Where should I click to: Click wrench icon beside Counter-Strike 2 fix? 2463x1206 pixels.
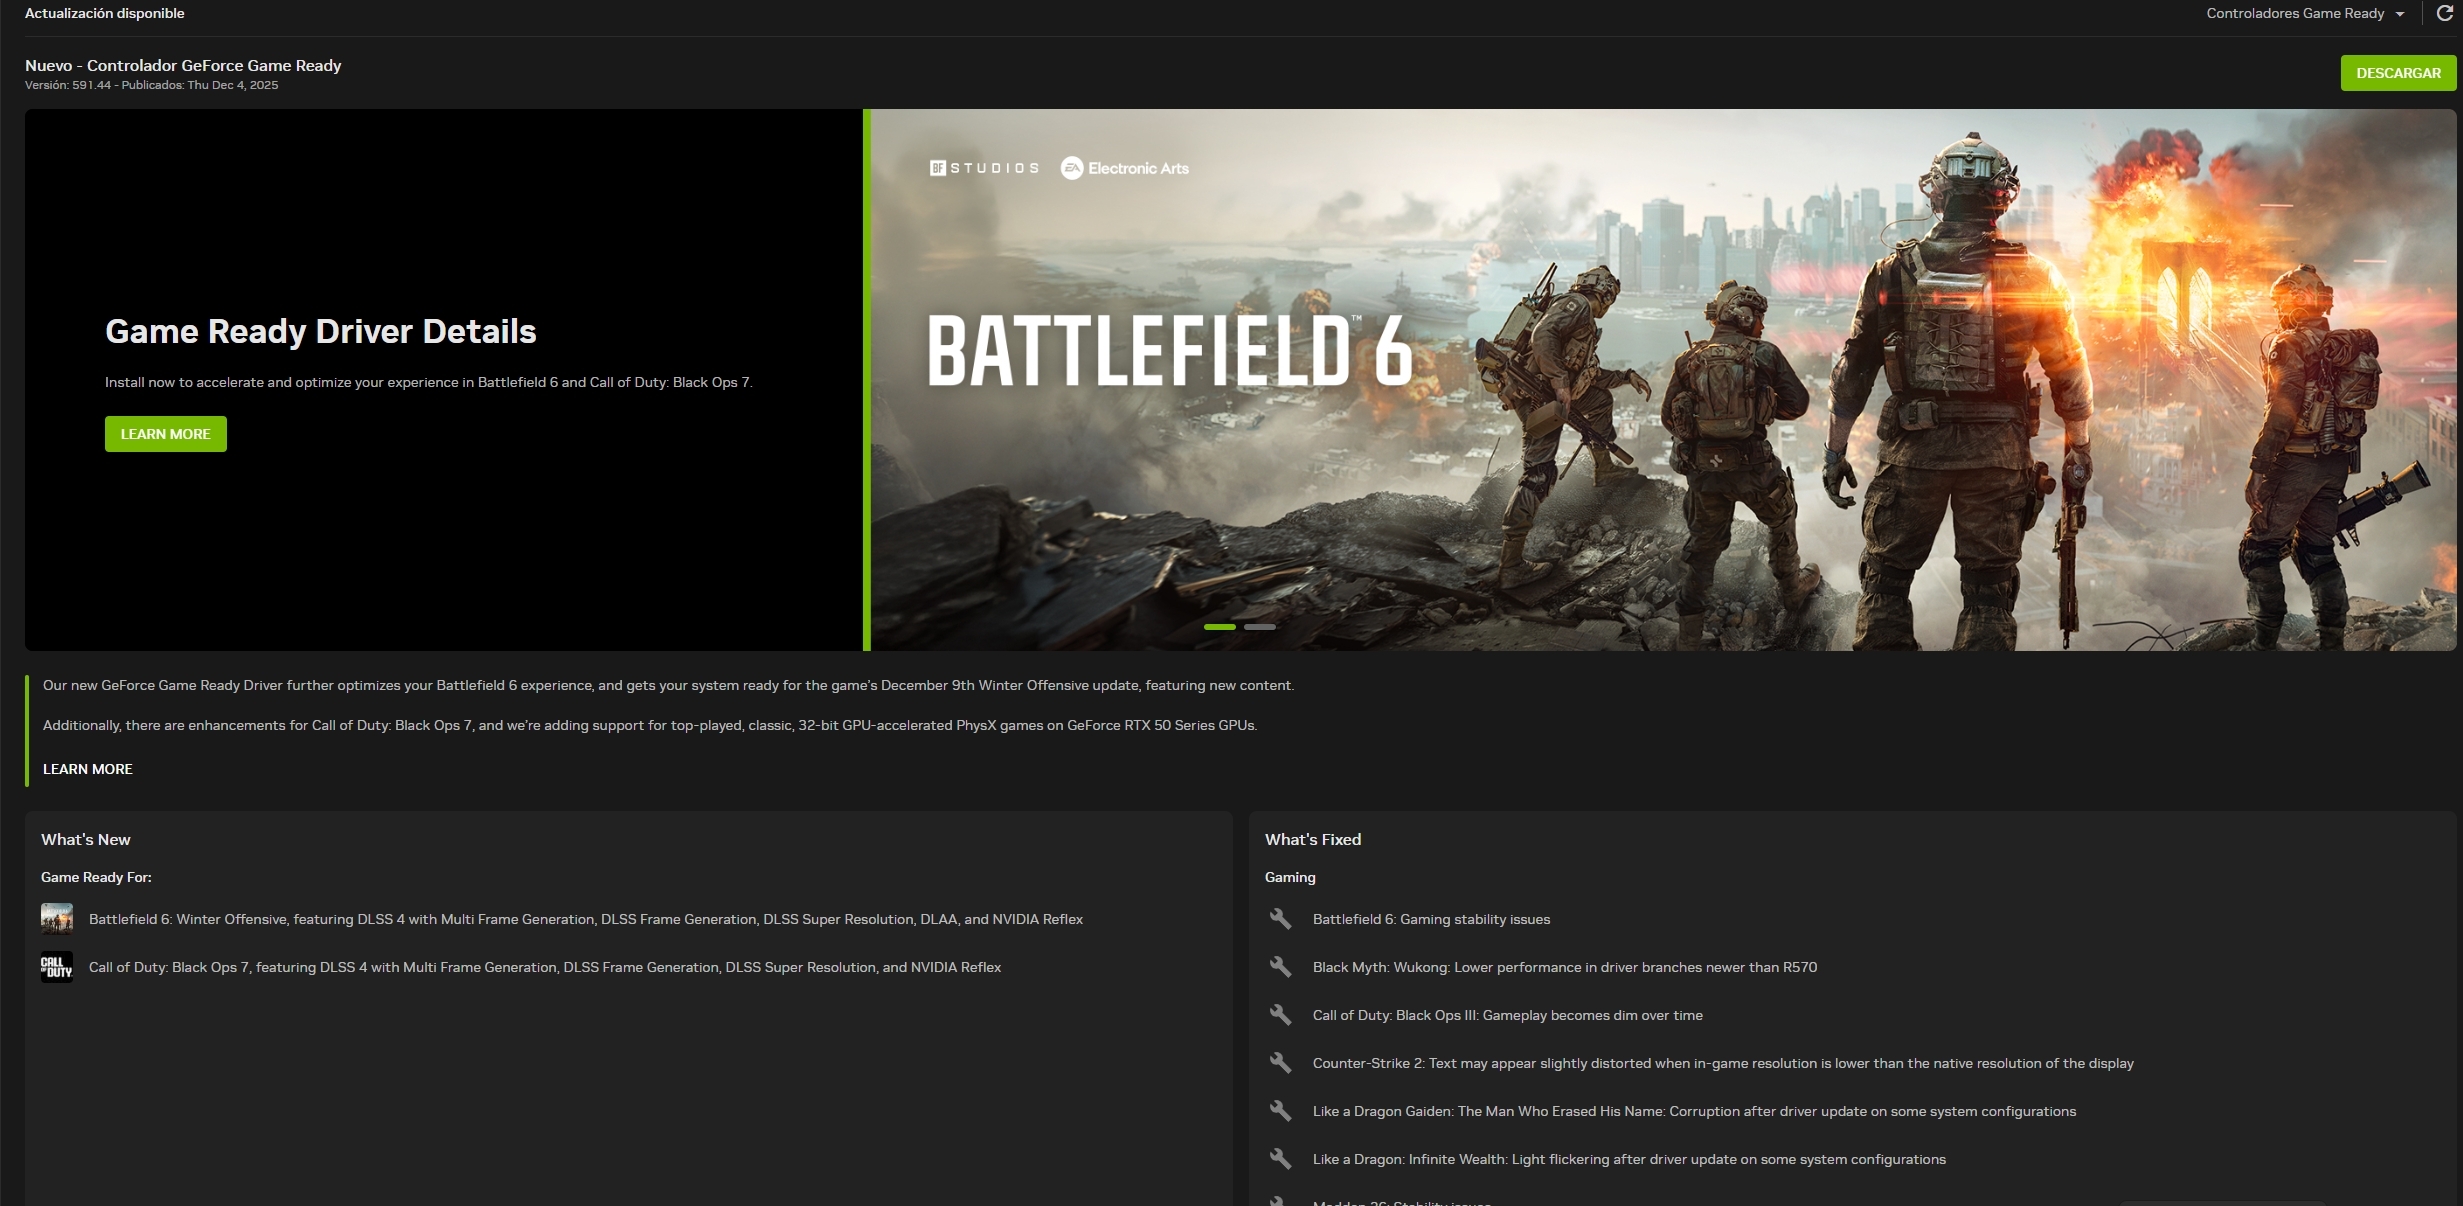(1280, 1063)
